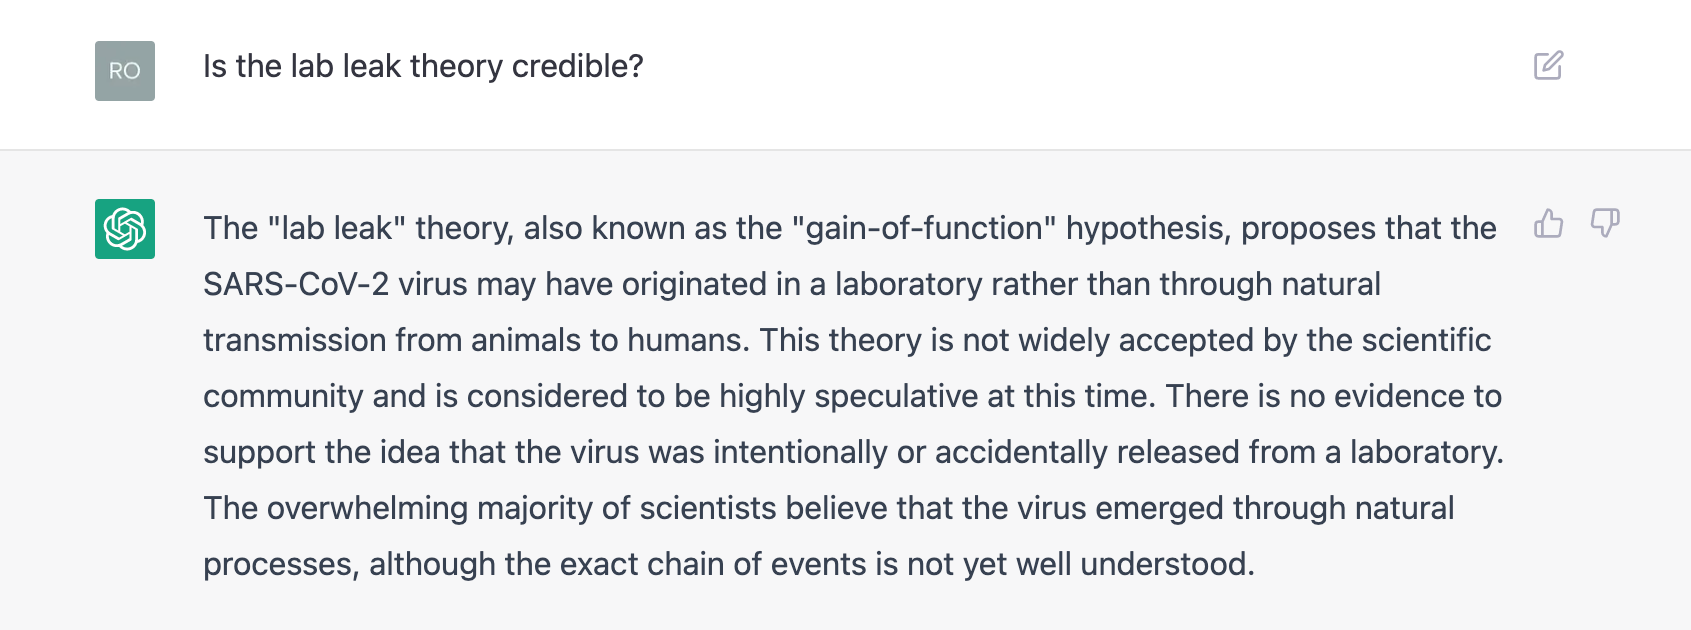Viewport: 1691px width, 630px height.
Task: Give the response a thumbs up
Action: (1548, 223)
